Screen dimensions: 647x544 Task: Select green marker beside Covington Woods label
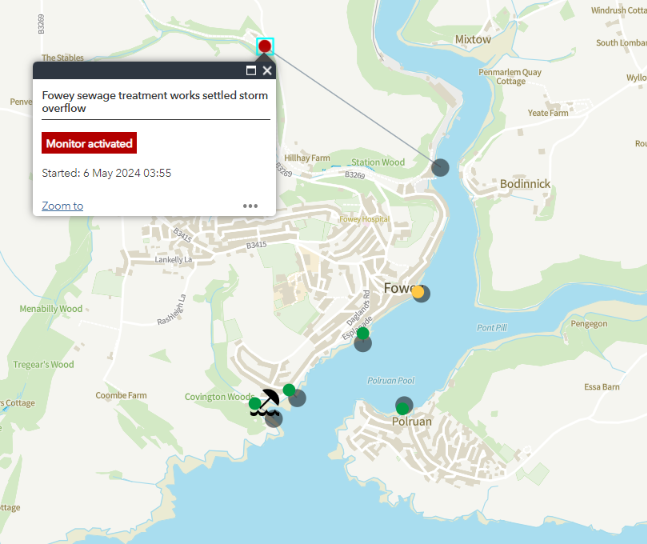255,403
